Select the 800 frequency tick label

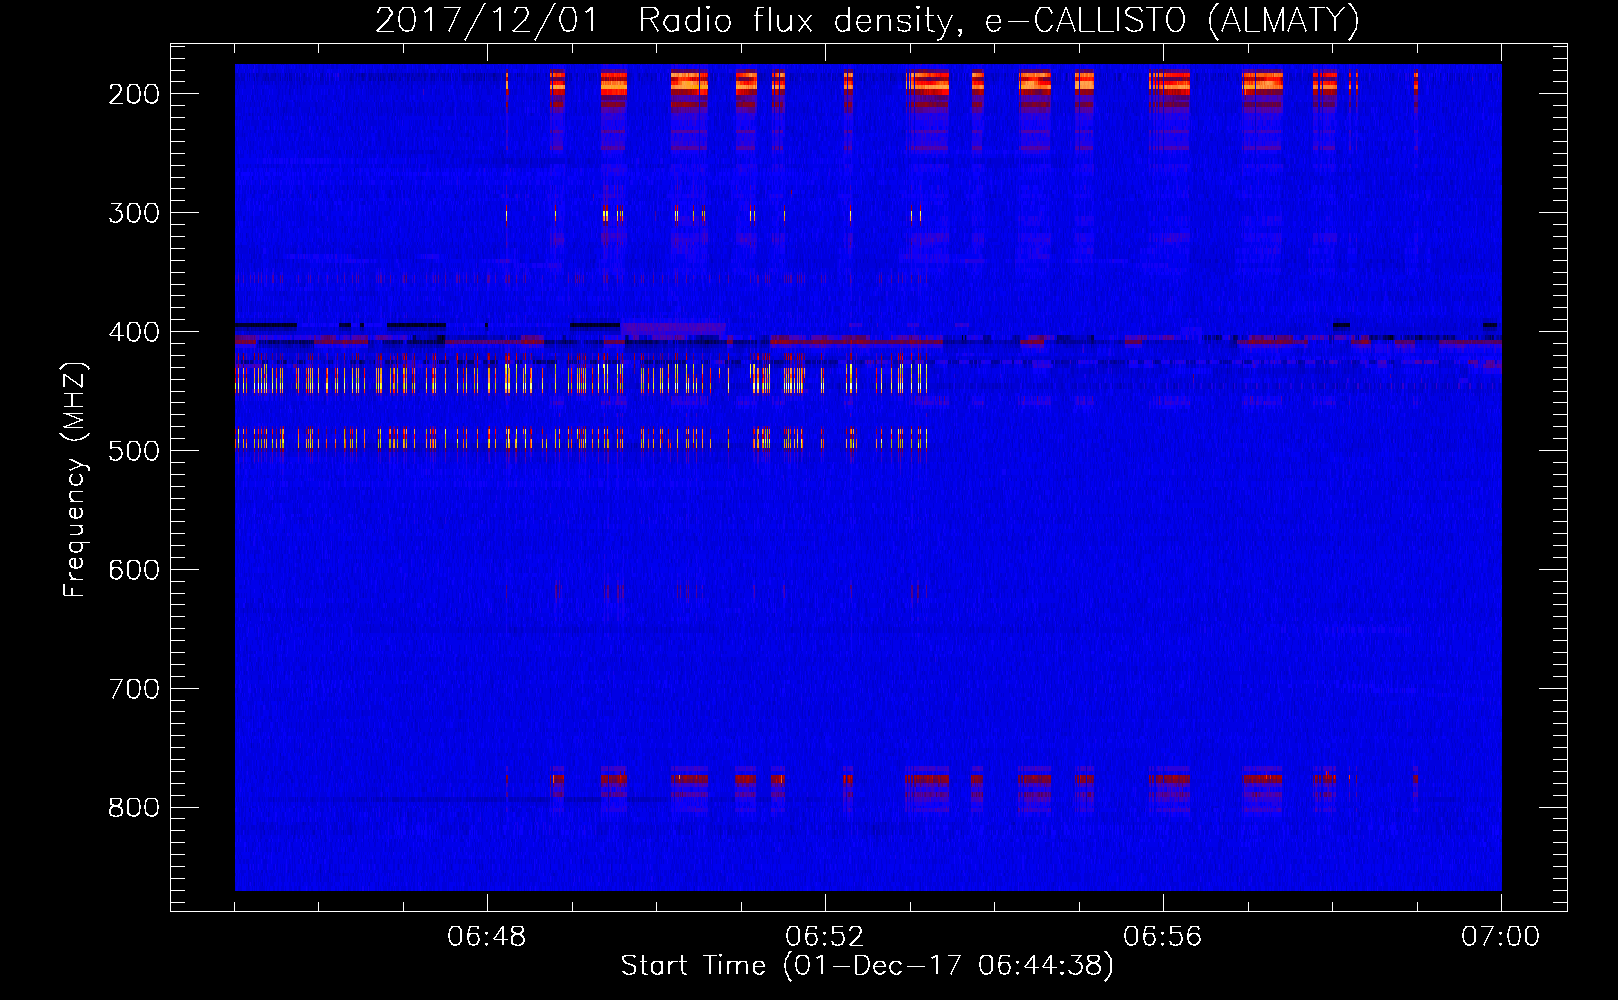point(134,808)
